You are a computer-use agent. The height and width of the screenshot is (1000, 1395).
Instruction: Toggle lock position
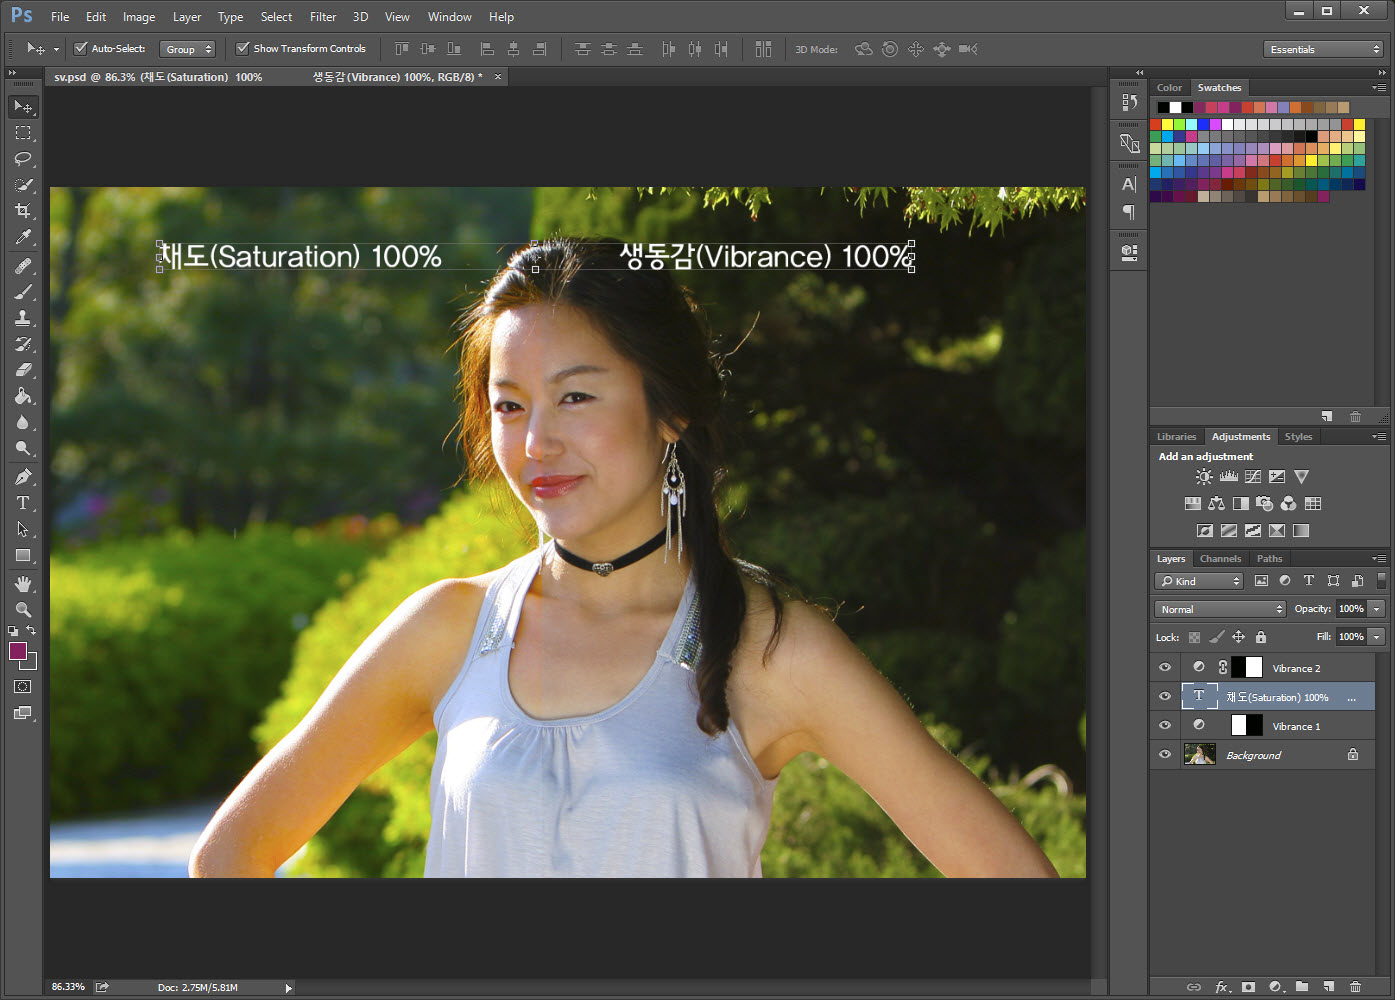(1238, 637)
